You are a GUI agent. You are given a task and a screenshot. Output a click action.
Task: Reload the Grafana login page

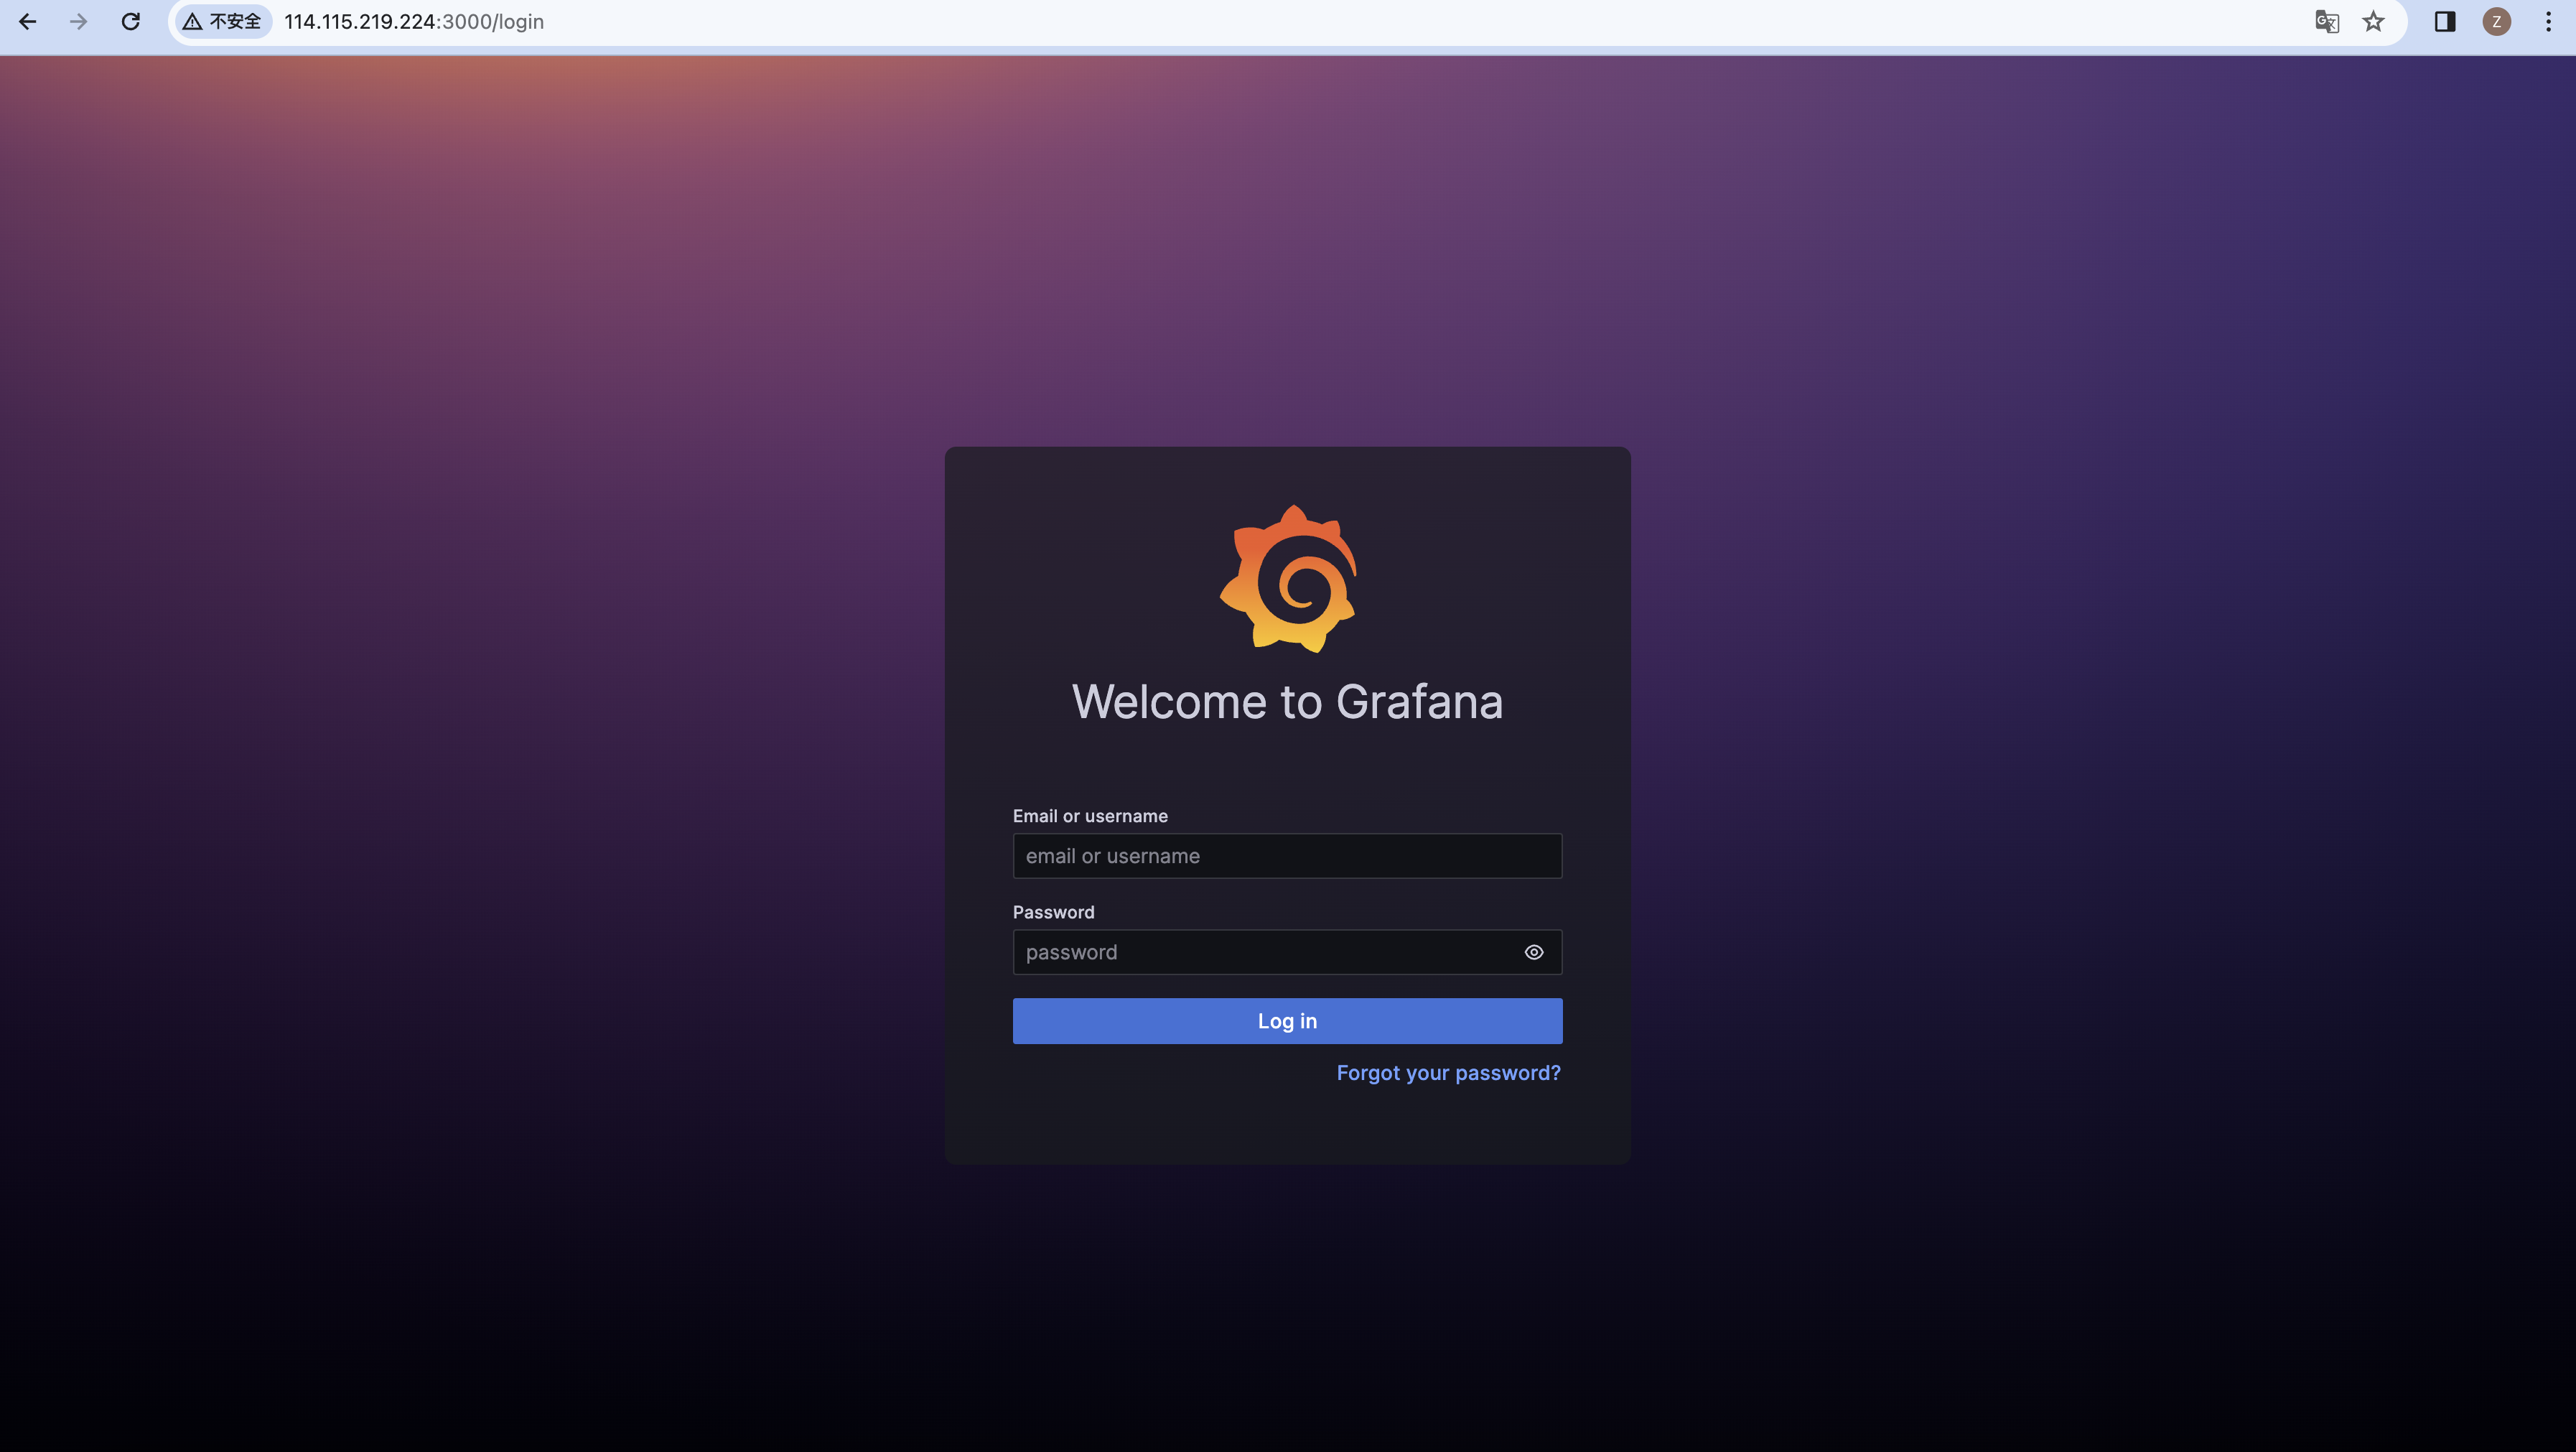tap(131, 21)
